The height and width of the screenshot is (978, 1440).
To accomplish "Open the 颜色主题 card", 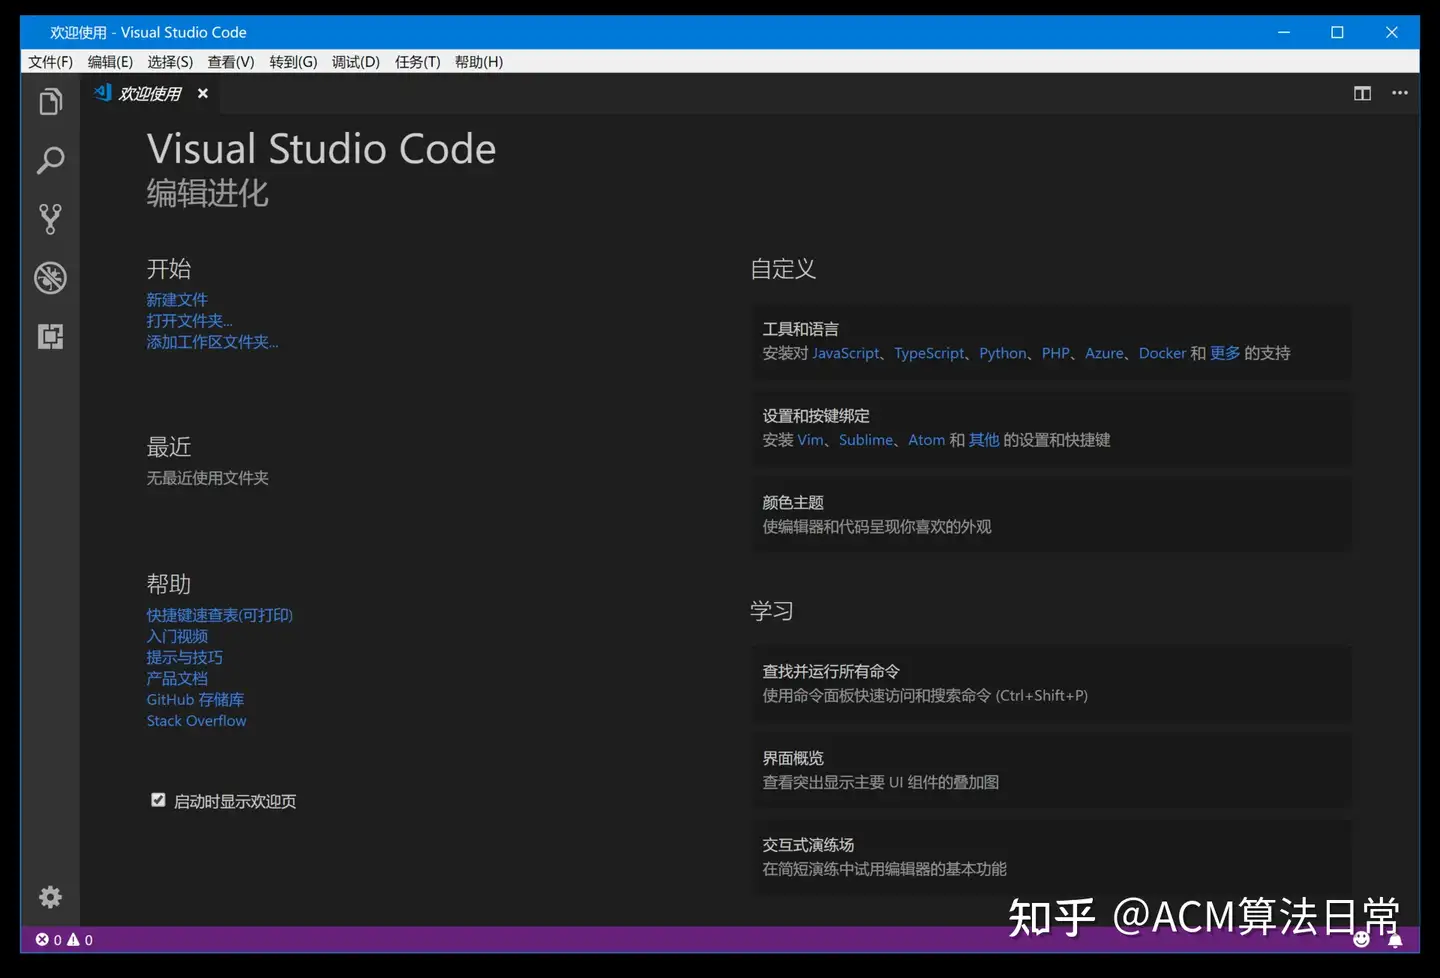I will click(1052, 514).
